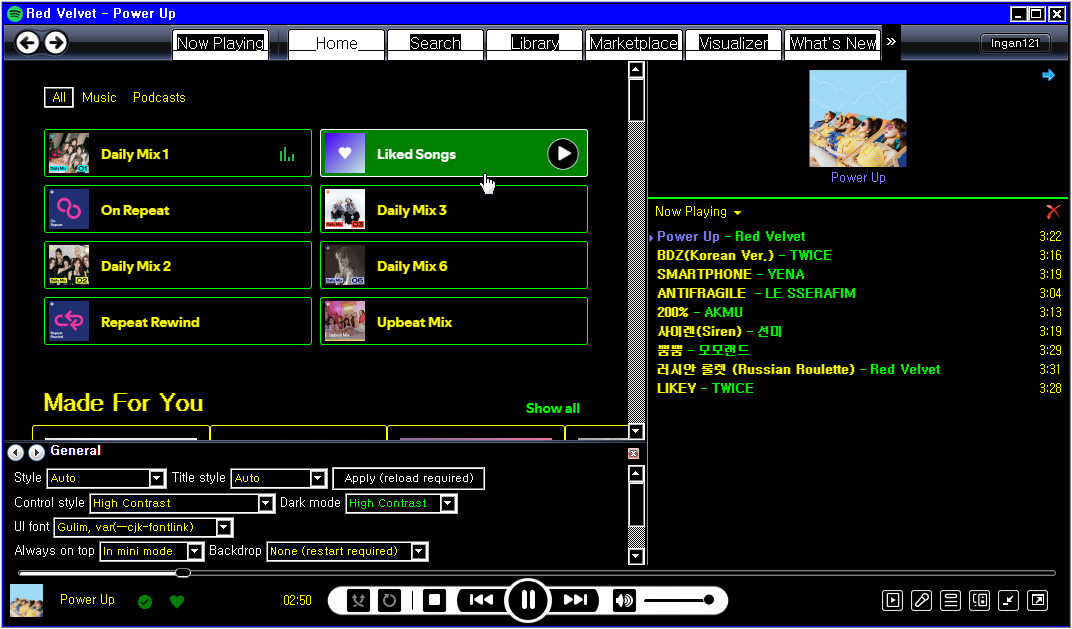Expand the Now Playing queue dropdown

point(698,212)
